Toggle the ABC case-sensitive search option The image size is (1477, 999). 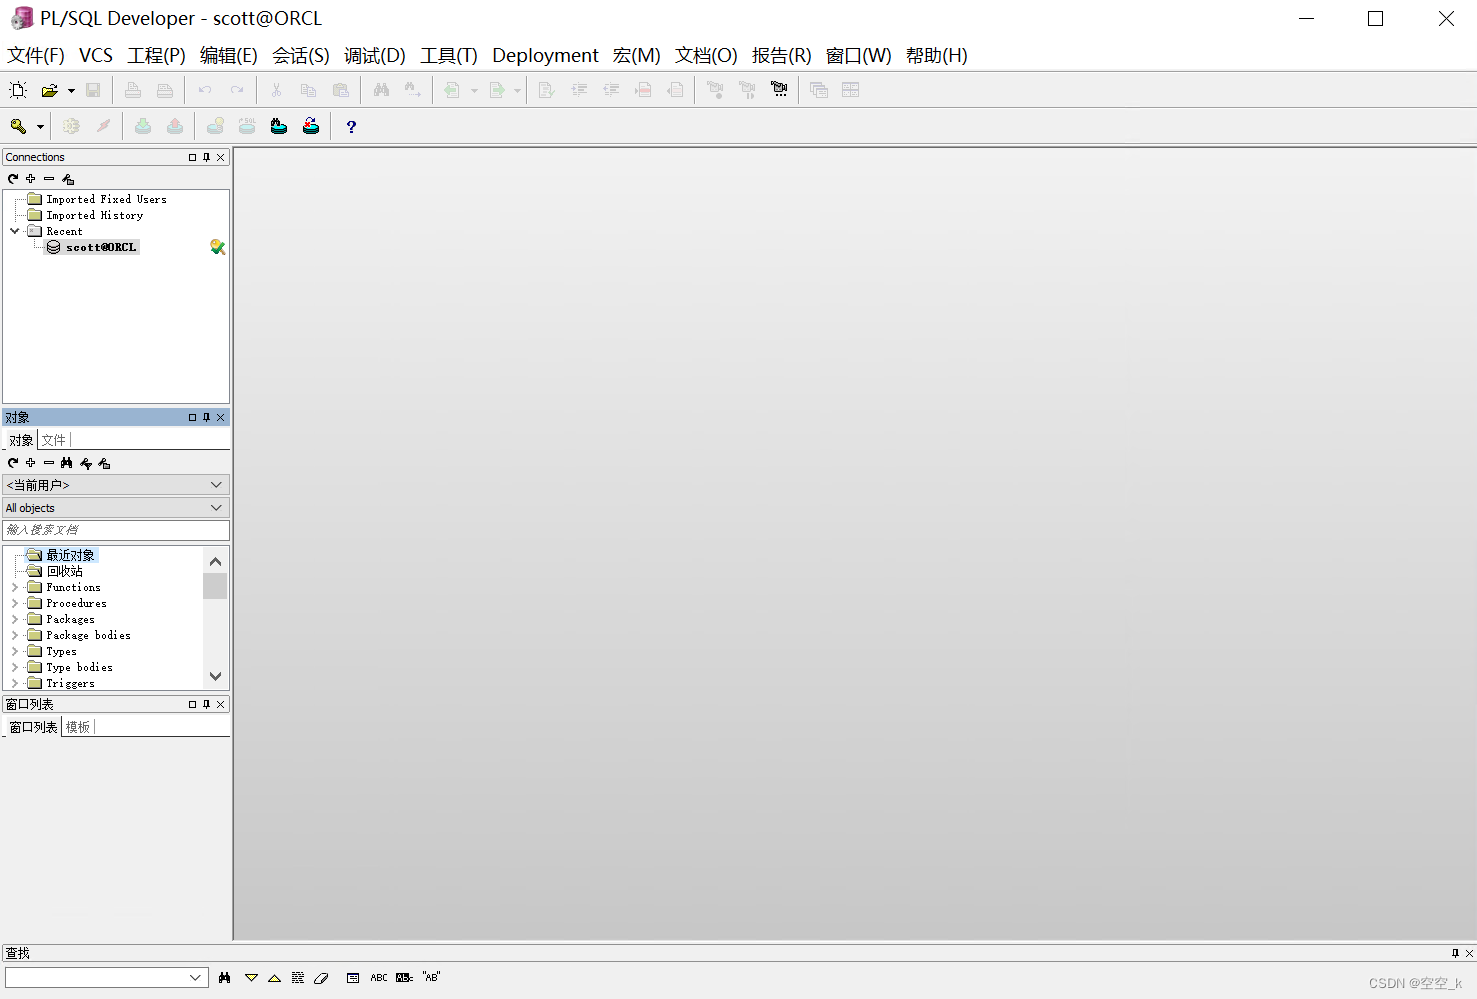pyautogui.click(x=378, y=977)
